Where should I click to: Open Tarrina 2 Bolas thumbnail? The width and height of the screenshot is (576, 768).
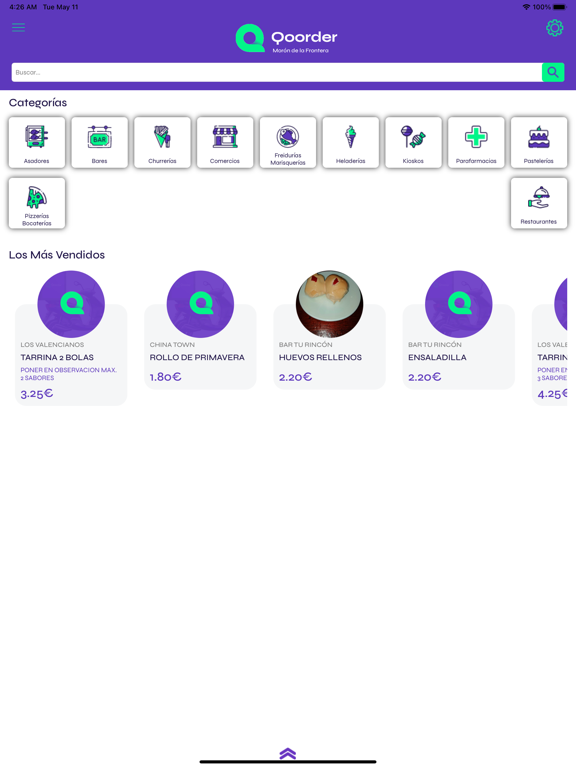coord(71,304)
